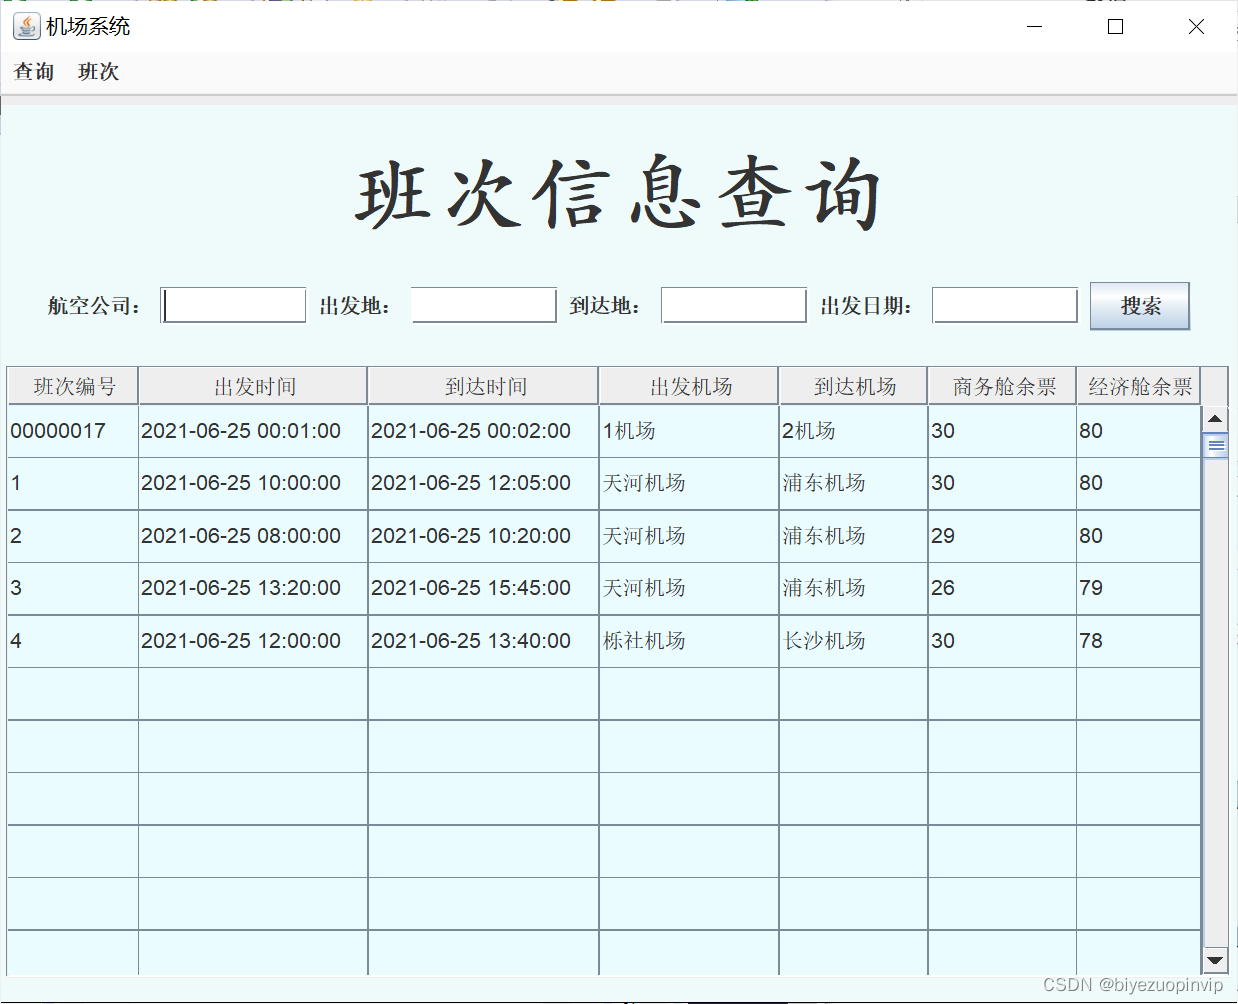
Task: Select the 班次编号 column header
Action: click(71, 385)
